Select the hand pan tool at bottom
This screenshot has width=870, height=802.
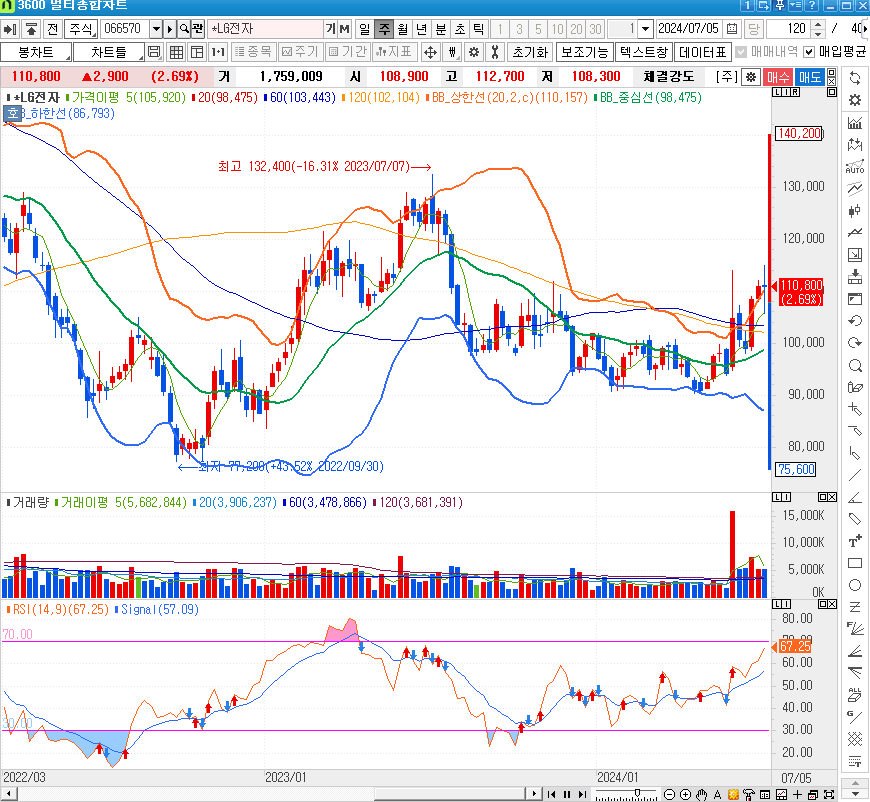701,795
